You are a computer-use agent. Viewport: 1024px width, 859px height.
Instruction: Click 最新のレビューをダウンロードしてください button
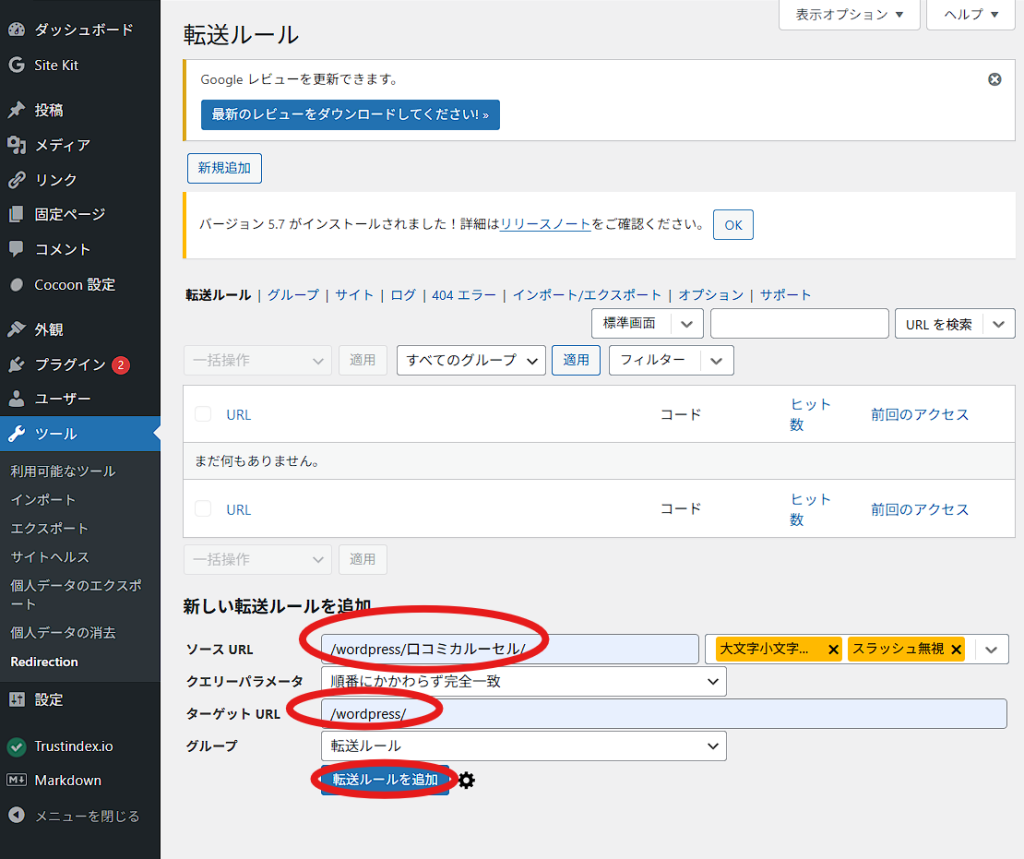point(350,114)
